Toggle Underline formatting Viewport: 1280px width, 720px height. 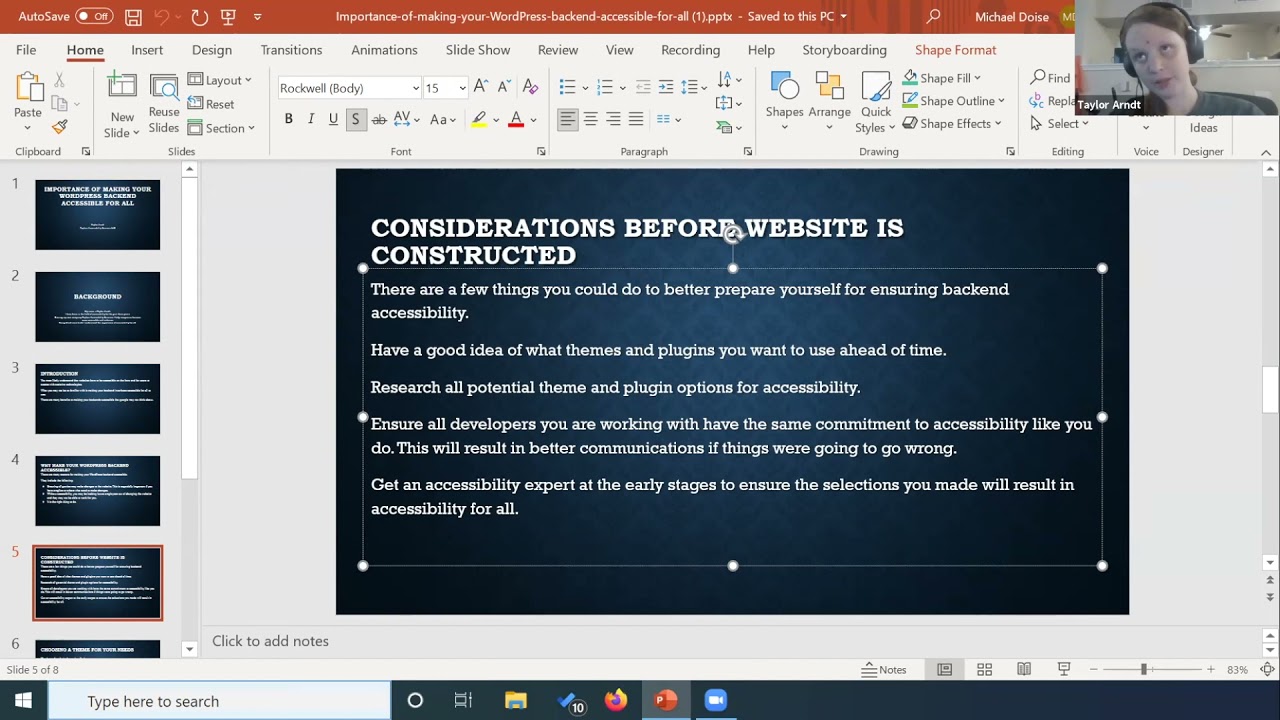tap(333, 119)
